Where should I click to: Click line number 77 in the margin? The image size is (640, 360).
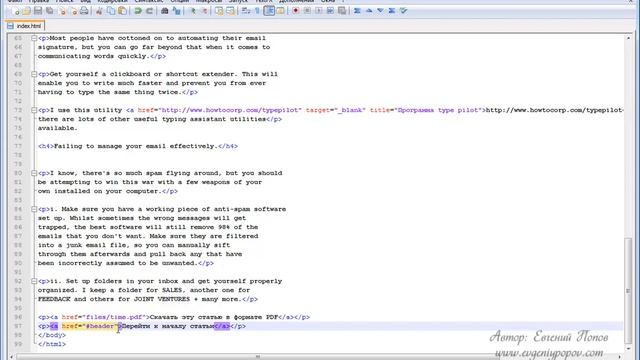[18, 146]
